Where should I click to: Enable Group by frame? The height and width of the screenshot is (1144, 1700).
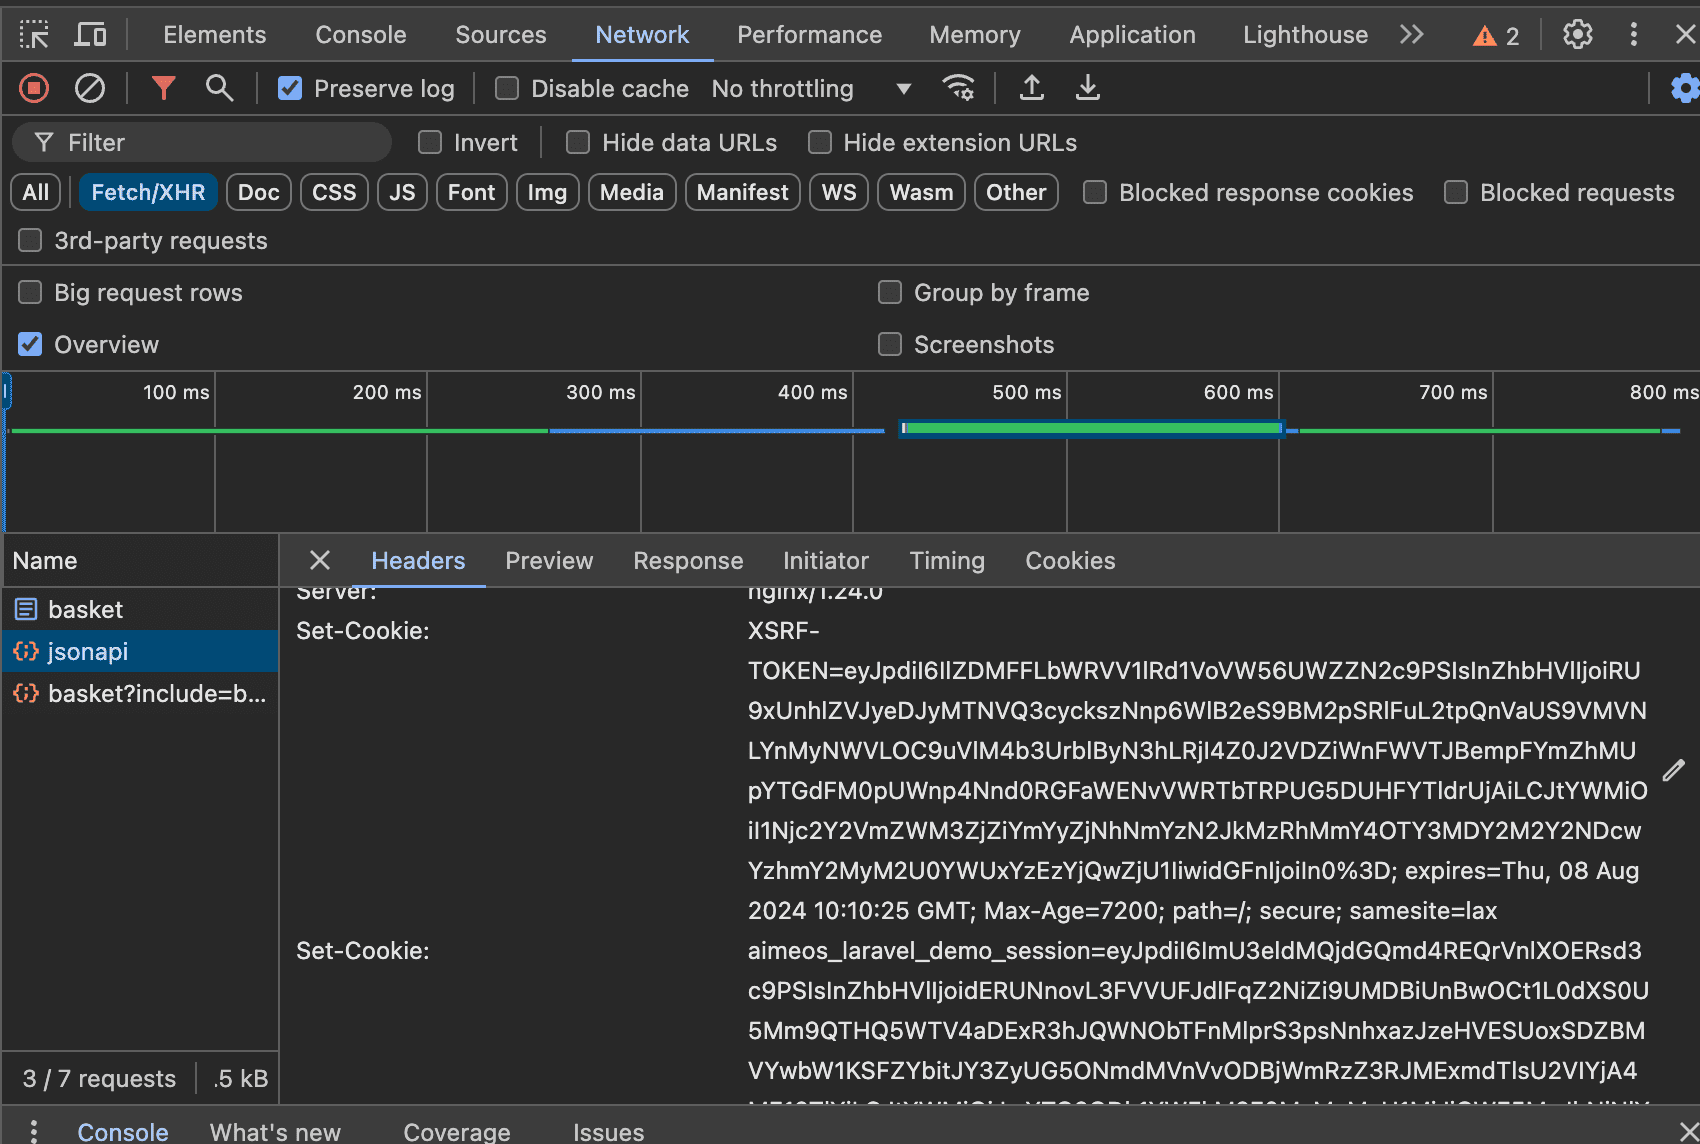(x=890, y=292)
